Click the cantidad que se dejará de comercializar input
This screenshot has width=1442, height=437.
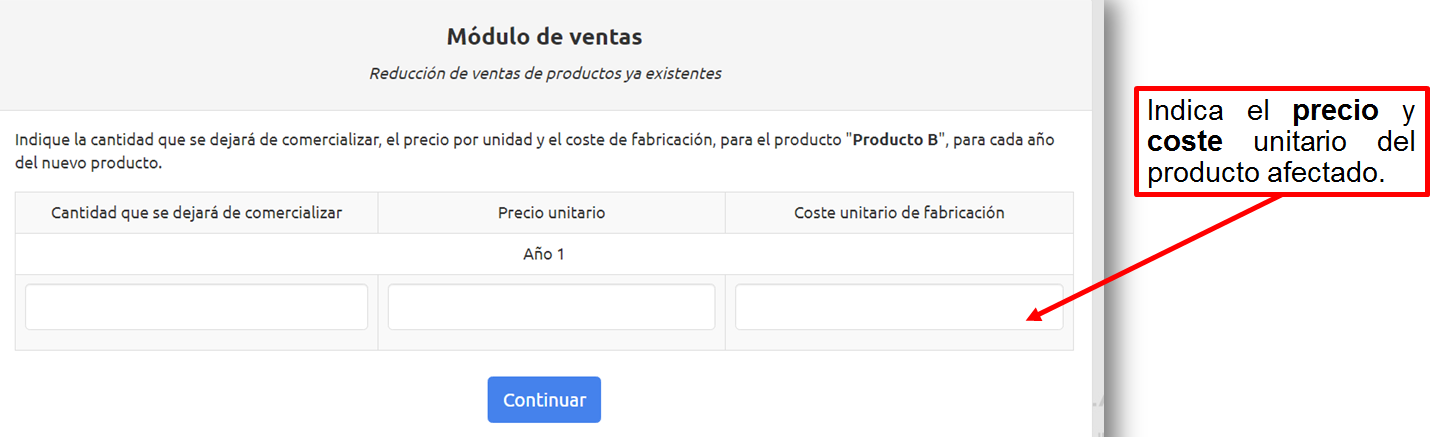(x=197, y=307)
